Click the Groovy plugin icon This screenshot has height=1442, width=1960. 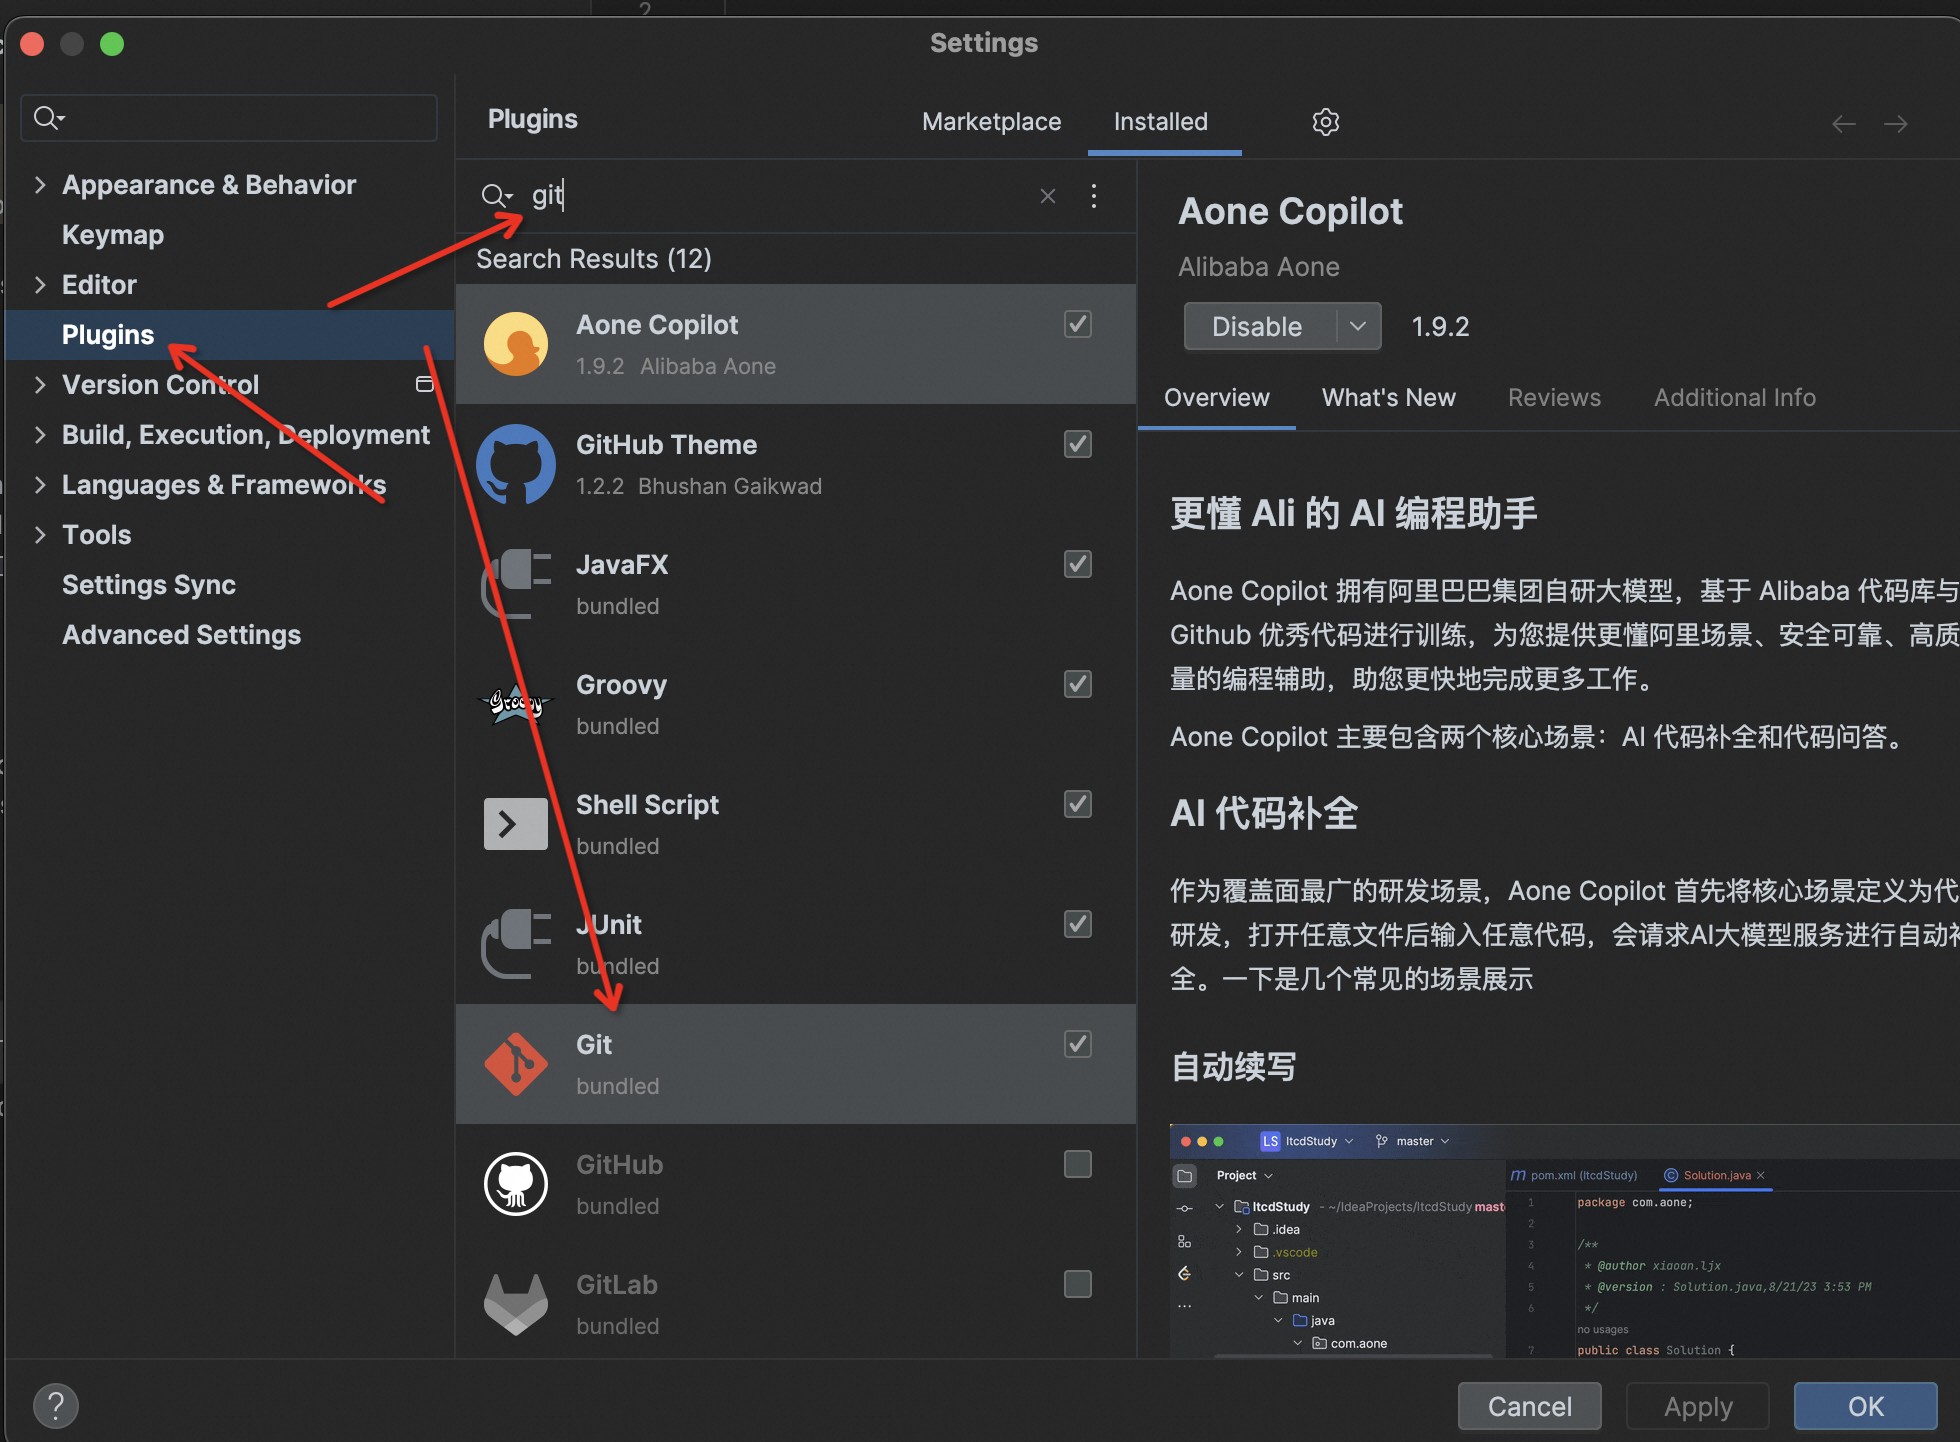coord(515,703)
